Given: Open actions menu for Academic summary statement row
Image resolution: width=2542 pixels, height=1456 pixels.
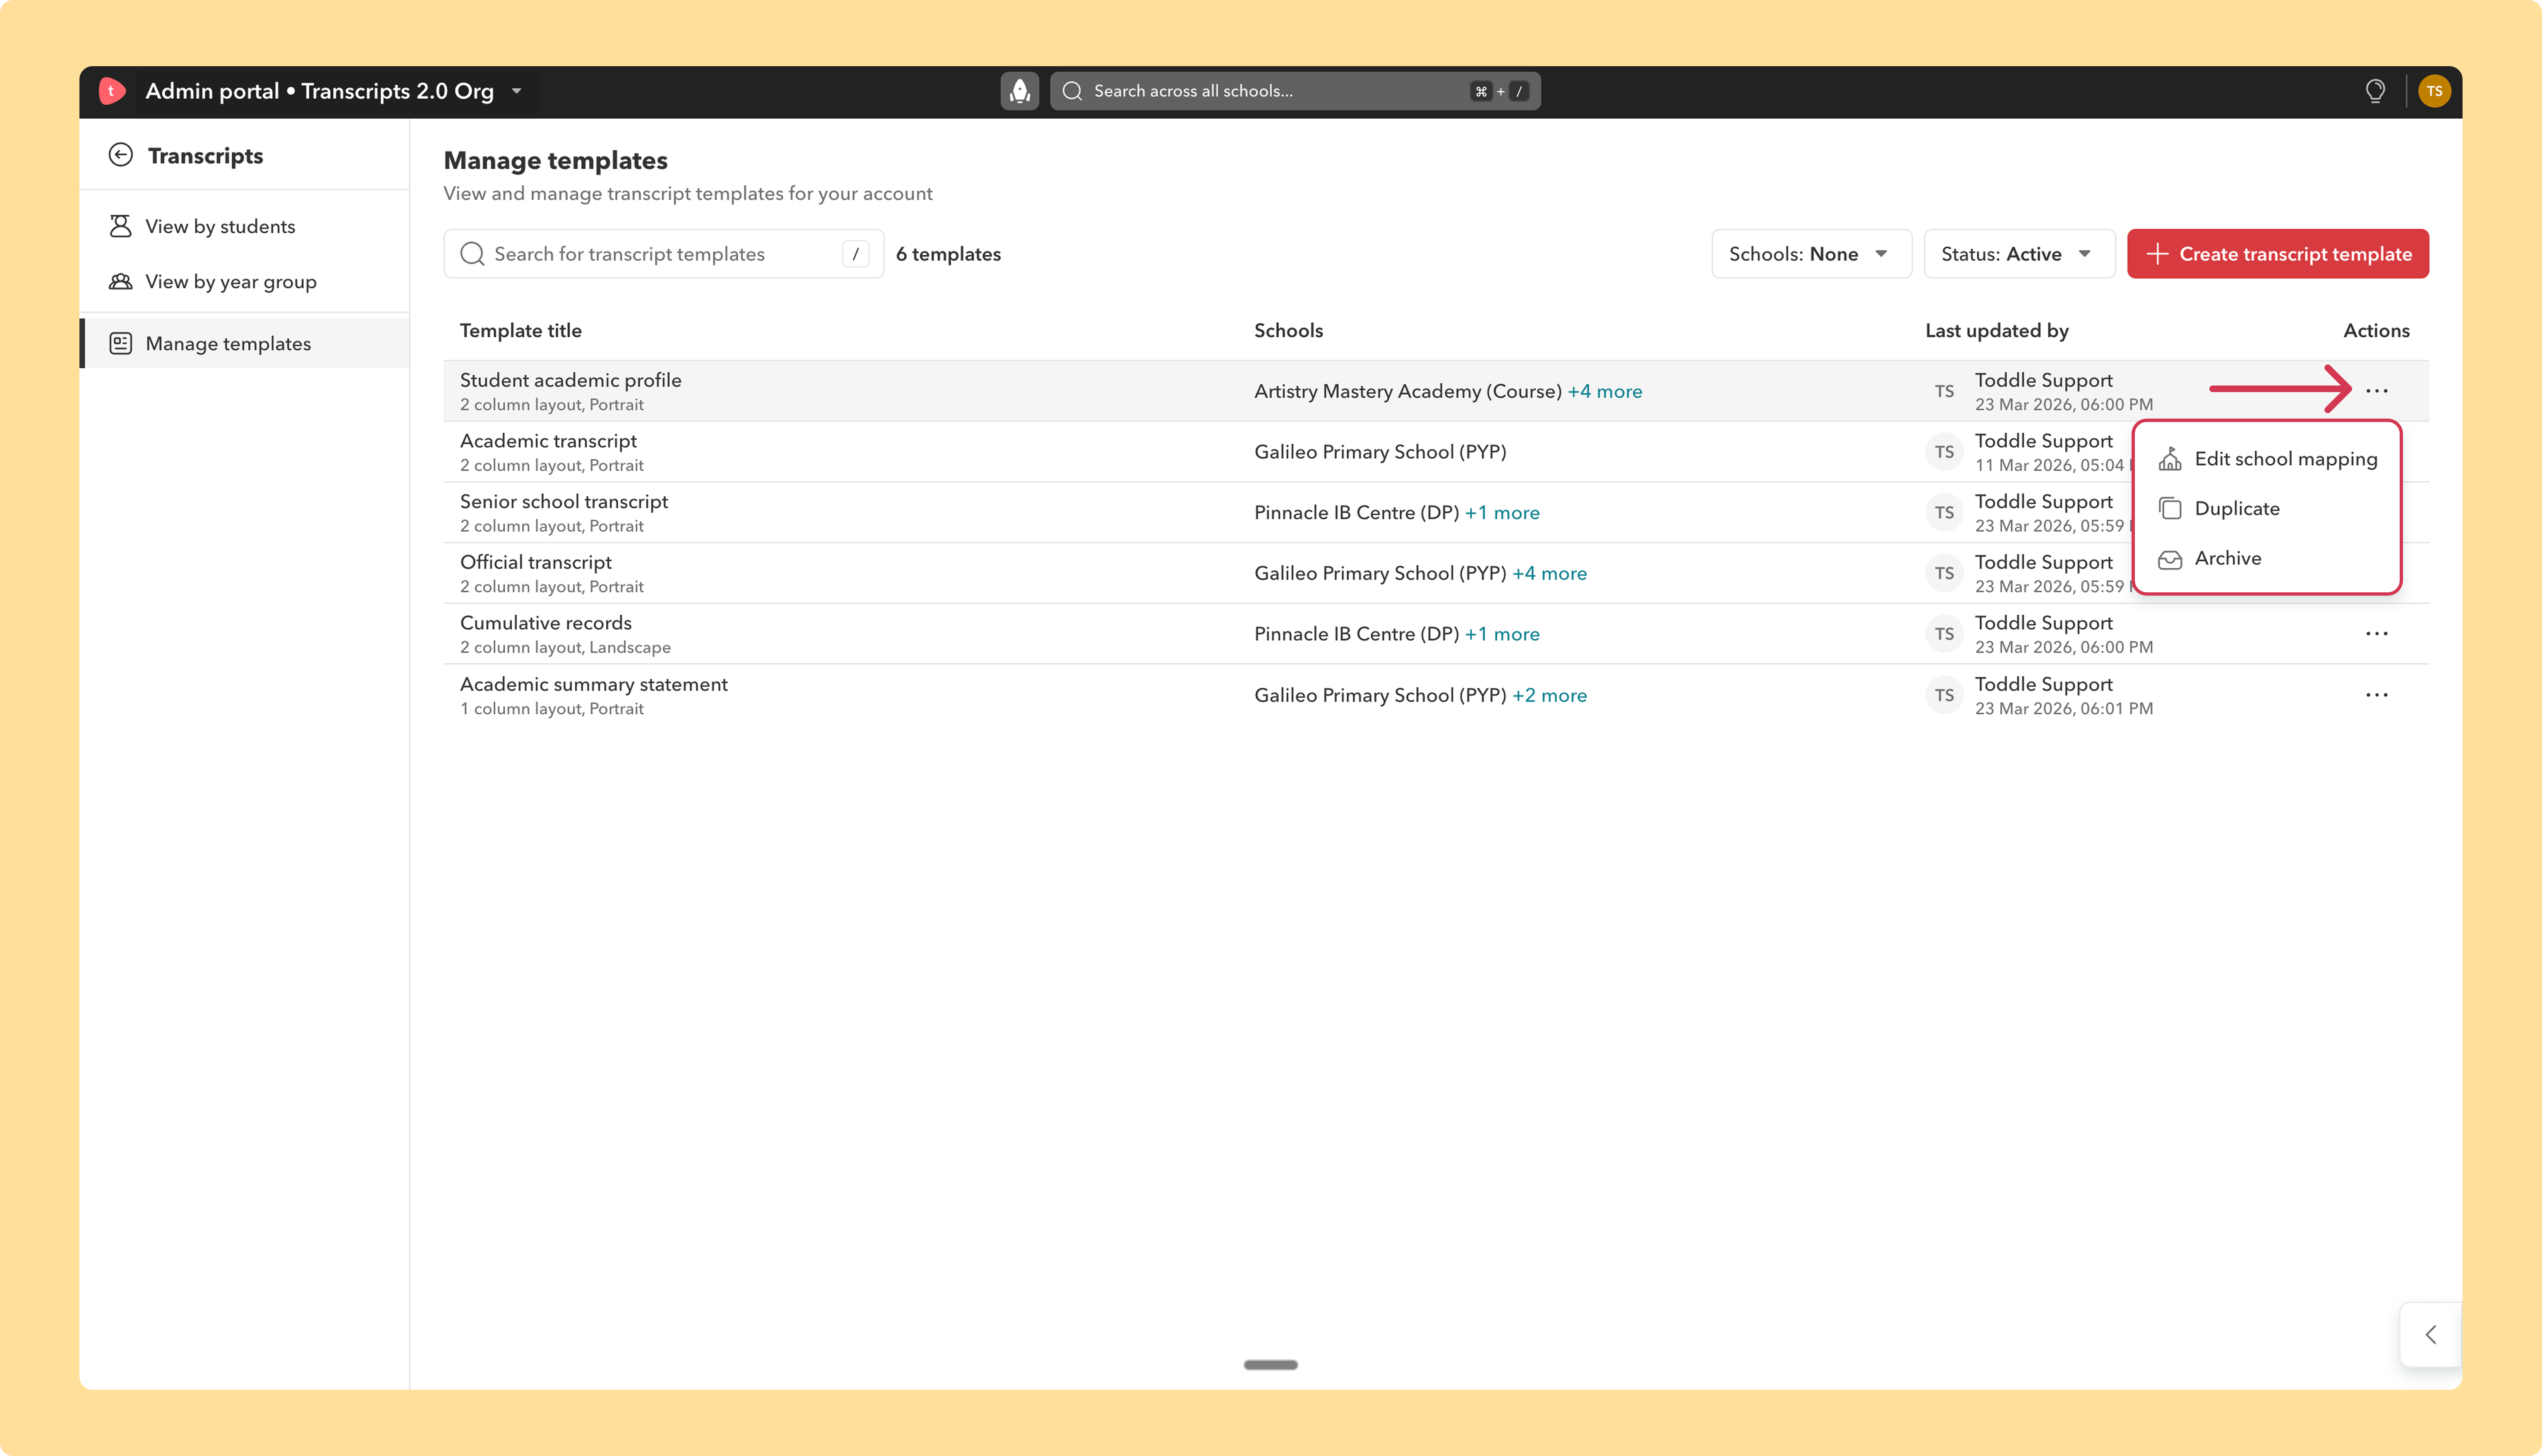Looking at the screenshot, I should (2377, 695).
